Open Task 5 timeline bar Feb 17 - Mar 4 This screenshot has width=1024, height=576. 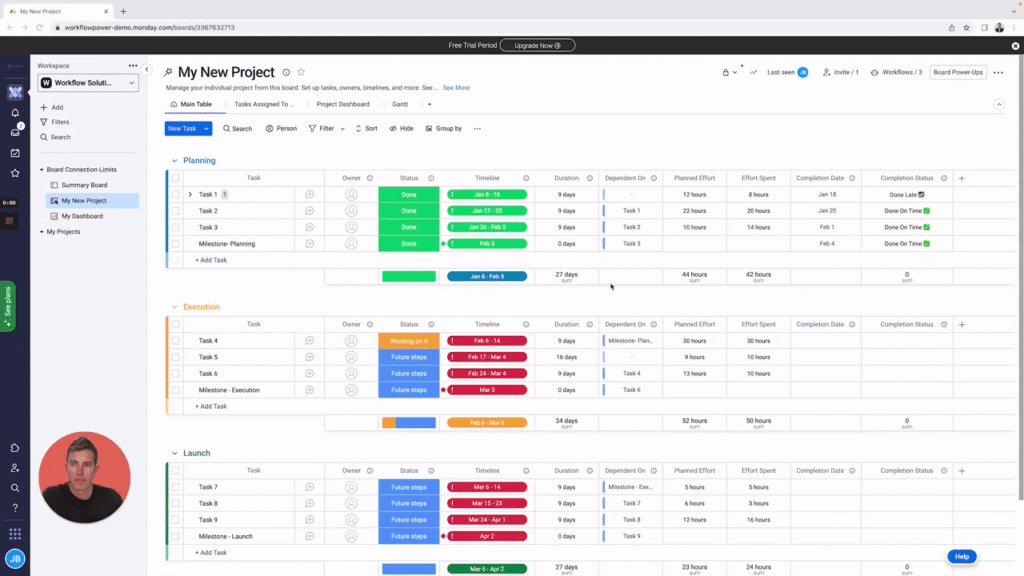(x=487, y=357)
